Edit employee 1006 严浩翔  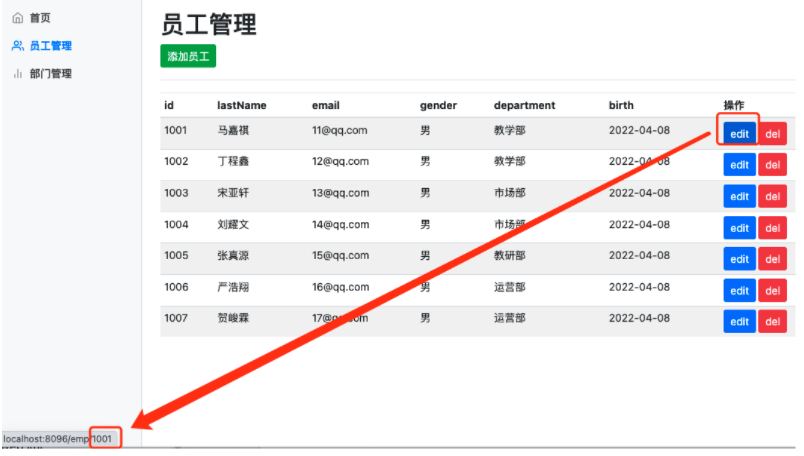(x=739, y=291)
